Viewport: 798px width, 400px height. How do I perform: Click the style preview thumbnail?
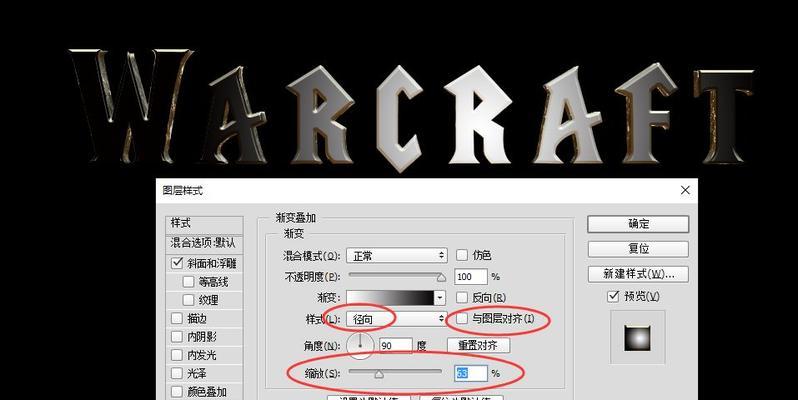point(637,337)
